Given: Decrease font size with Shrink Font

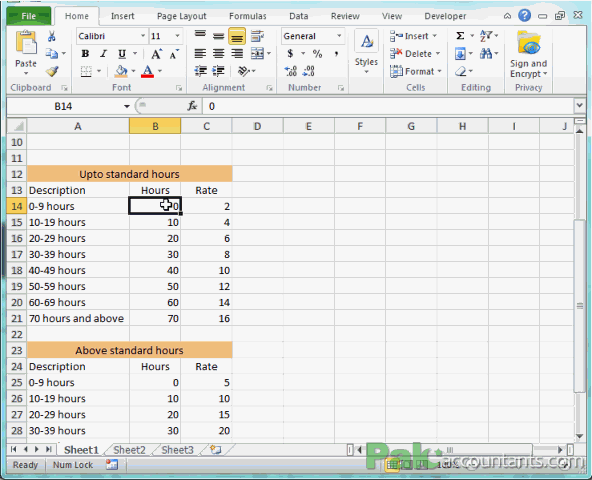Looking at the screenshot, I should (x=174, y=54).
